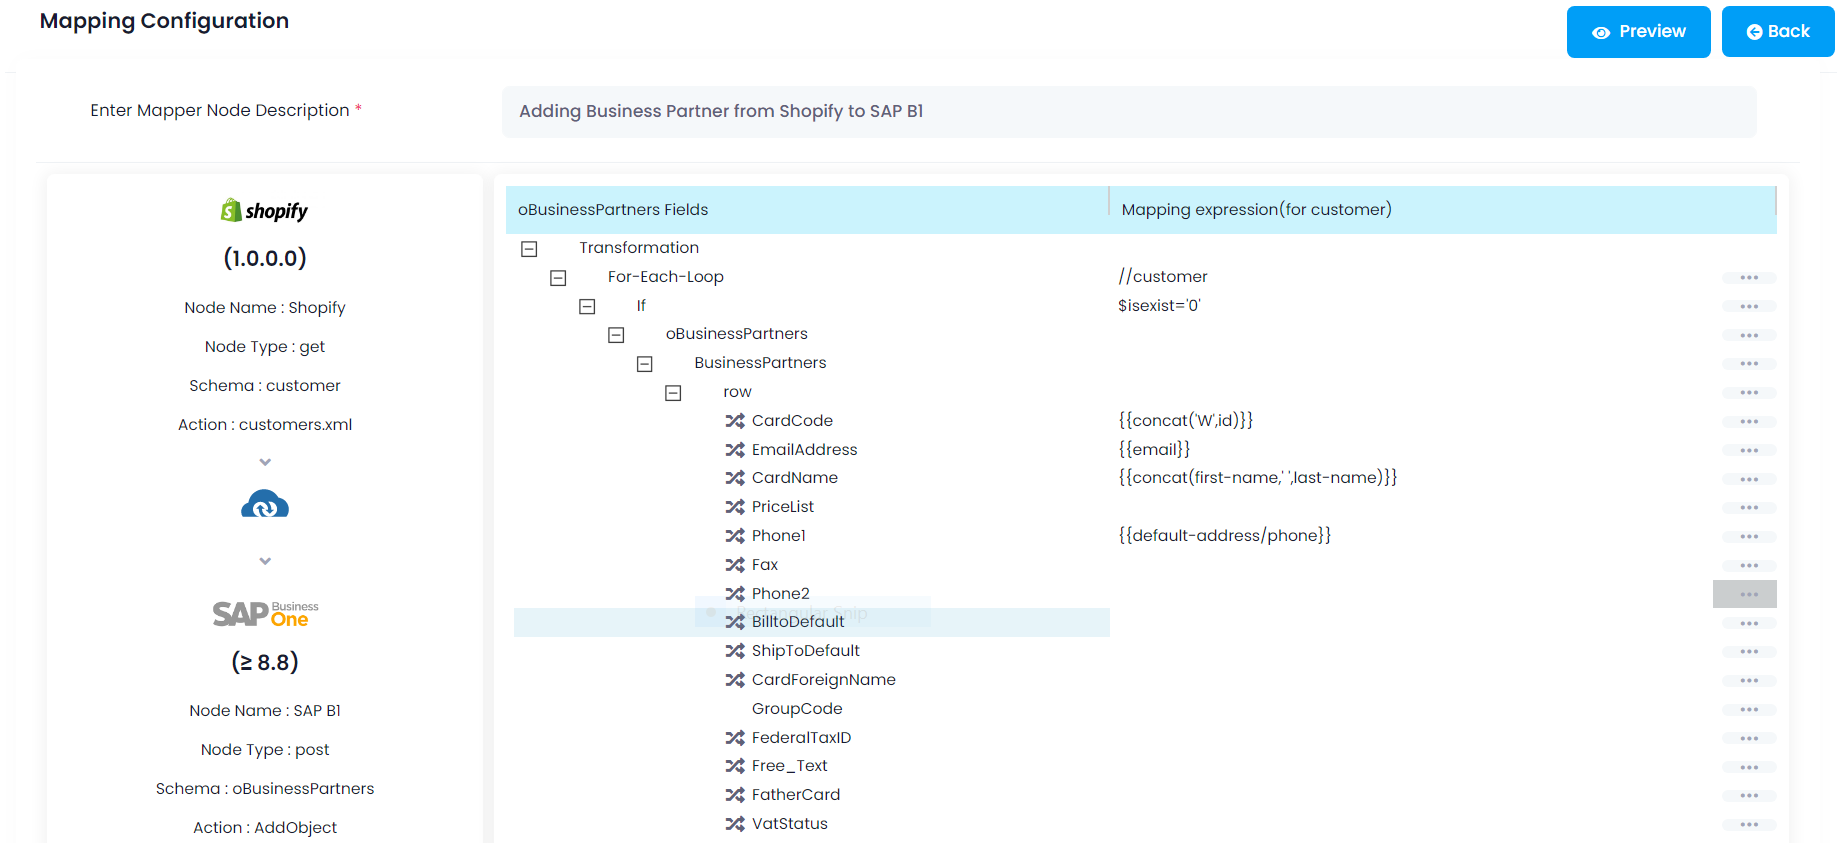Click the shuffle icon beside CardCode

pos(735,421)
